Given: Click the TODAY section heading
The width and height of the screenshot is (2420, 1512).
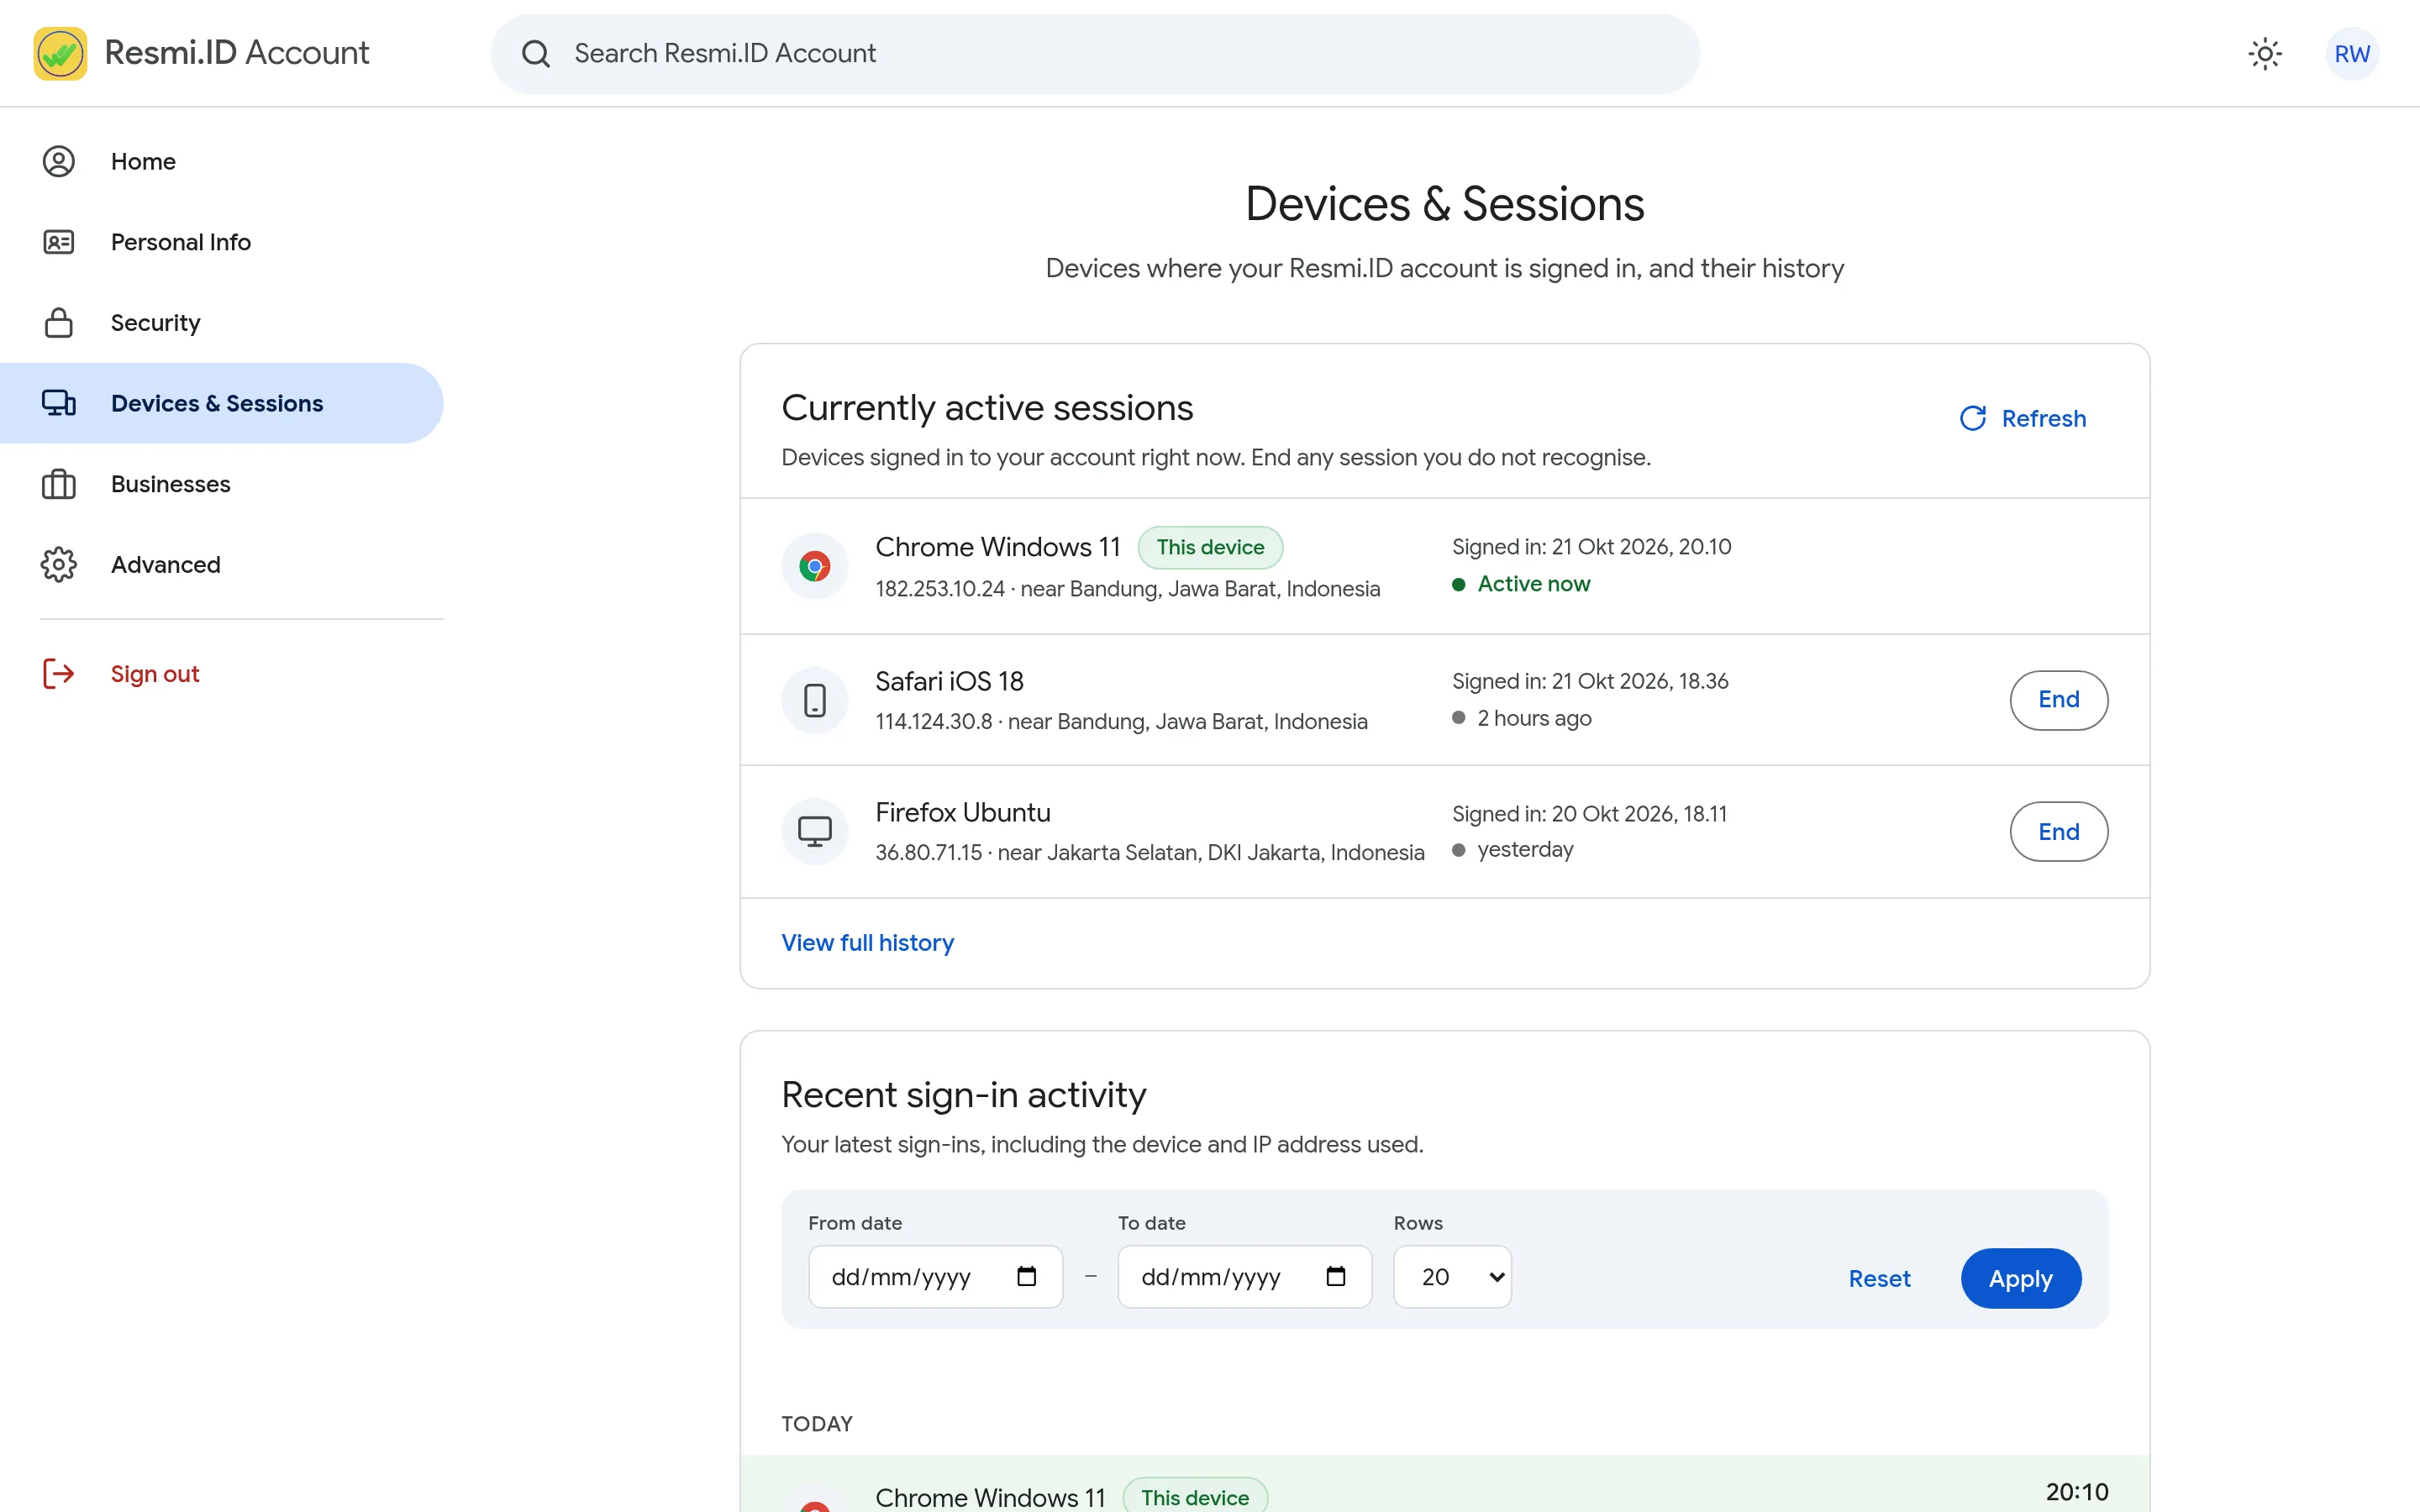Looking at the screenshot, I should point(817,1423).
